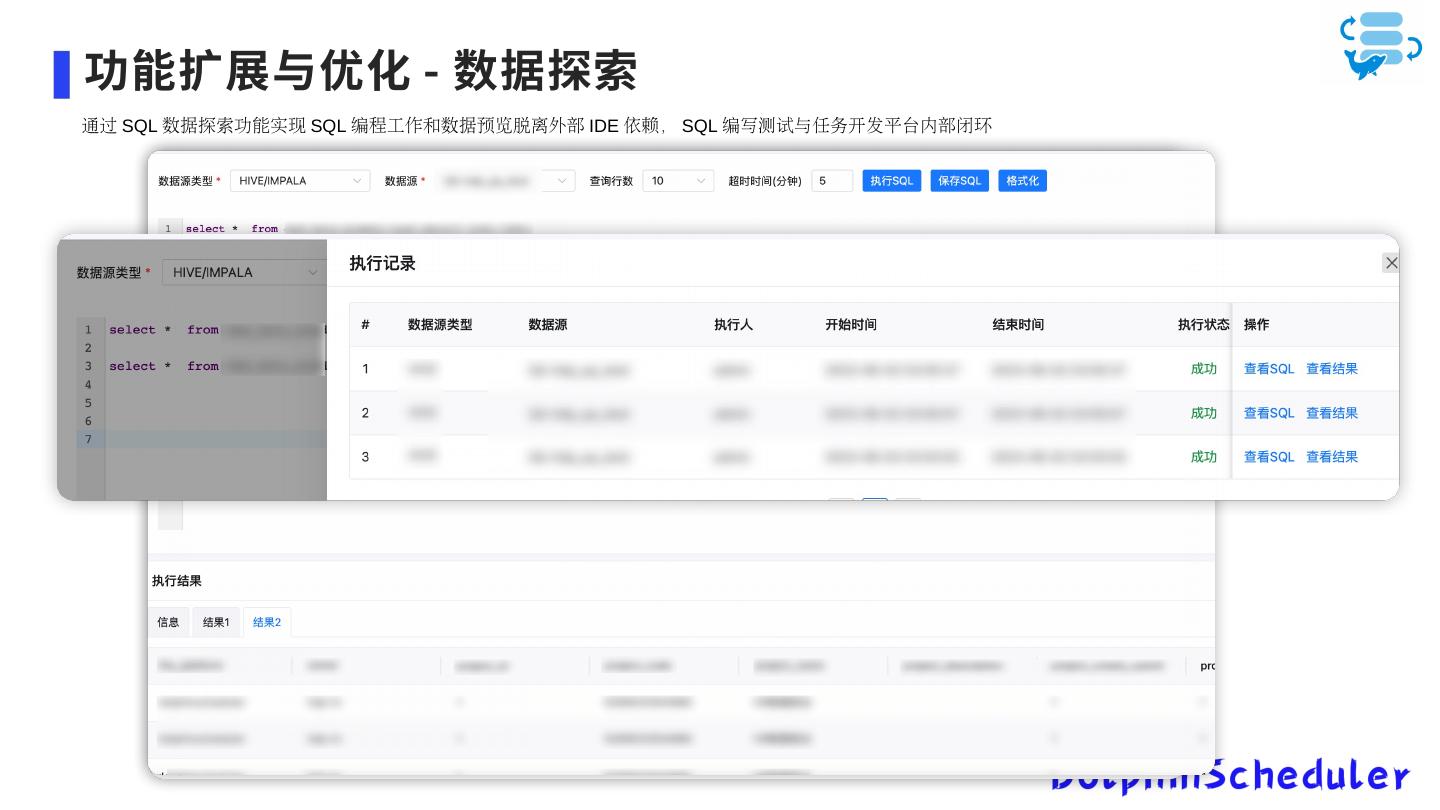This screenshot has width=1440, height=810.
Task: Switch to the 结果2 tab
Action: 267,622
